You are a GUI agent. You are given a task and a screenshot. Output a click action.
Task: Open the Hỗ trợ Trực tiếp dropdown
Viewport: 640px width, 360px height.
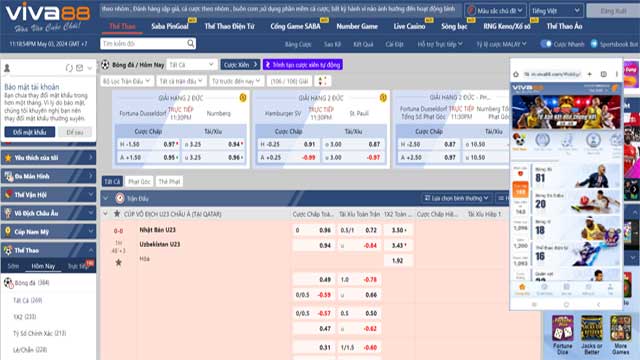[x=440, y=44]
